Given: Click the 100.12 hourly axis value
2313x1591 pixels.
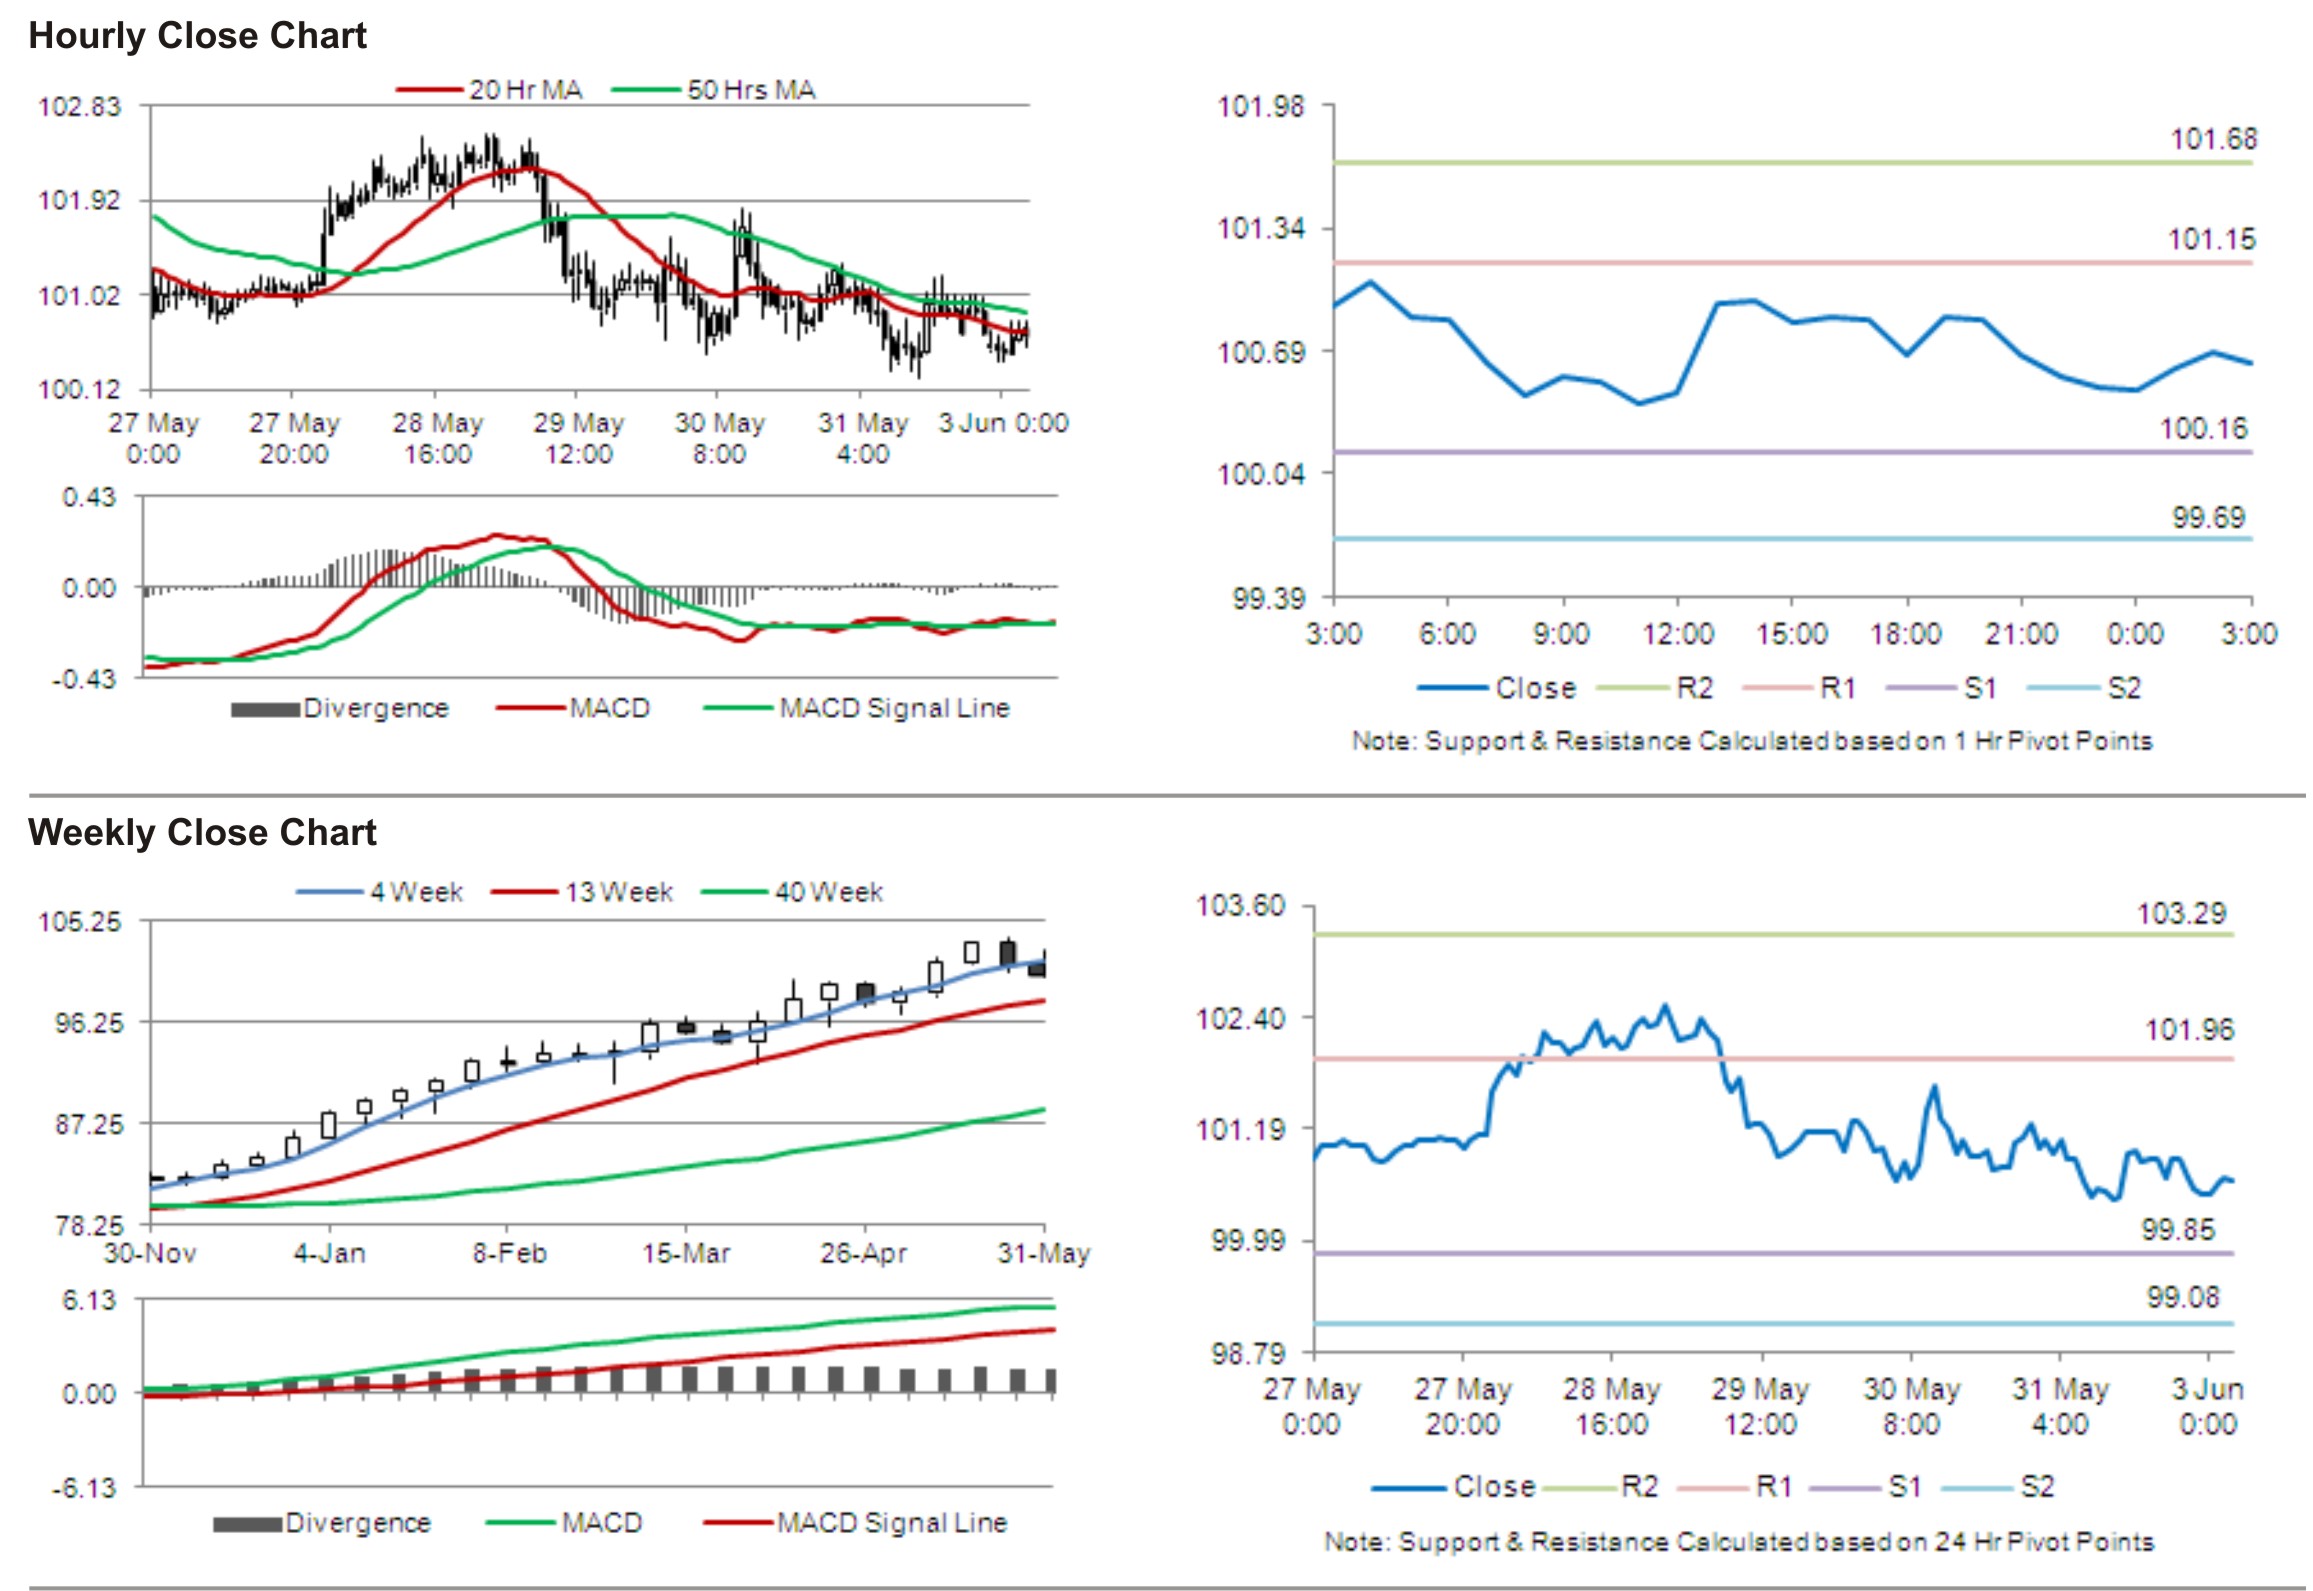Looking at the screenshot, I should [x=79, y=389].
